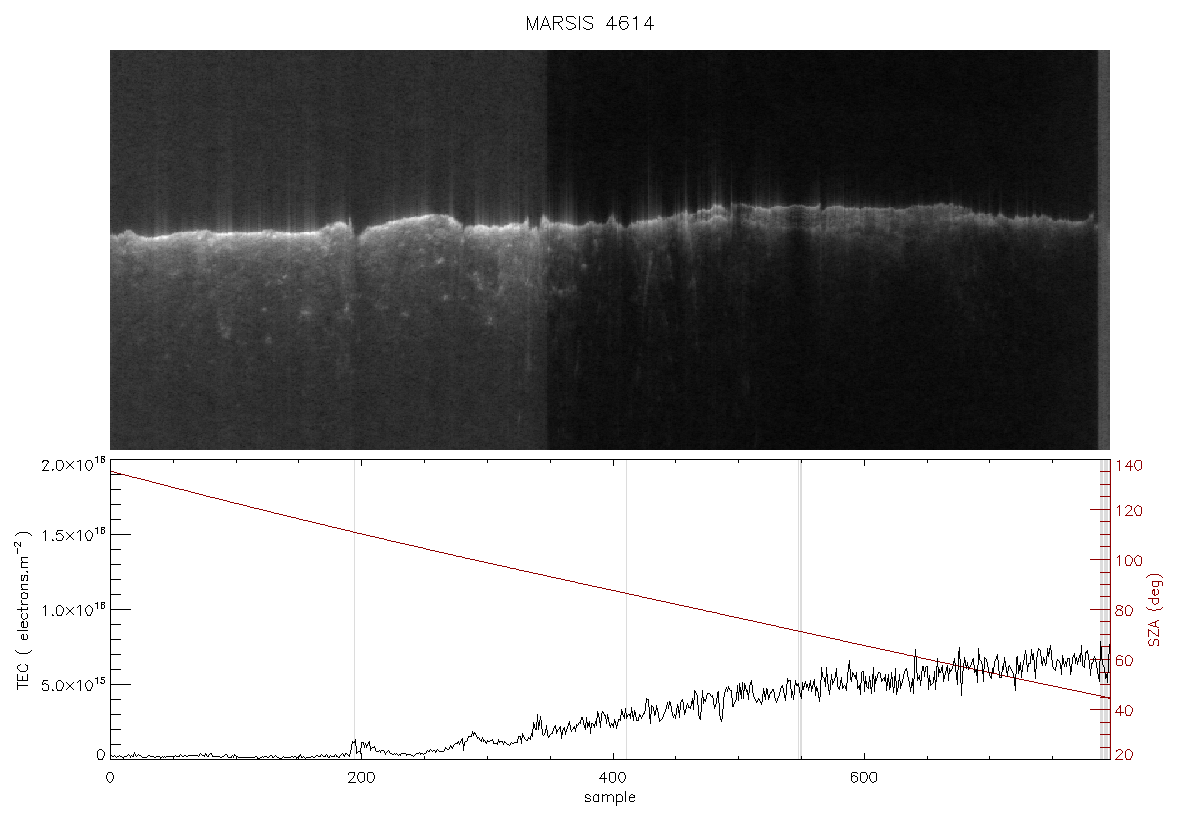Click the 600 tick label on x-axis
Image resolution: width=1180 pixels, height=830 pixels.
point(863,778)
